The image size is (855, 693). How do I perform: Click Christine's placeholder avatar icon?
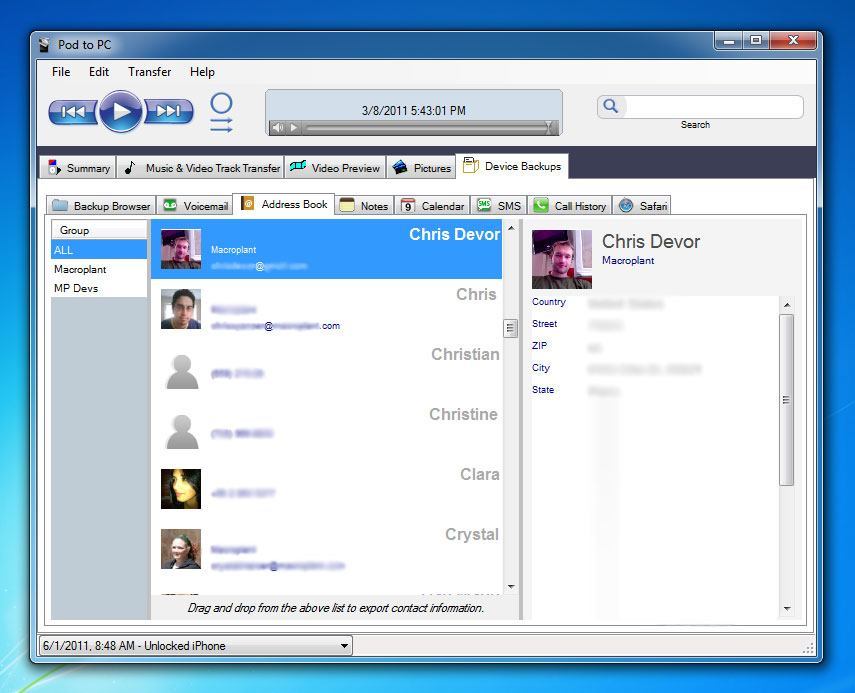click(x=182, y=432)
